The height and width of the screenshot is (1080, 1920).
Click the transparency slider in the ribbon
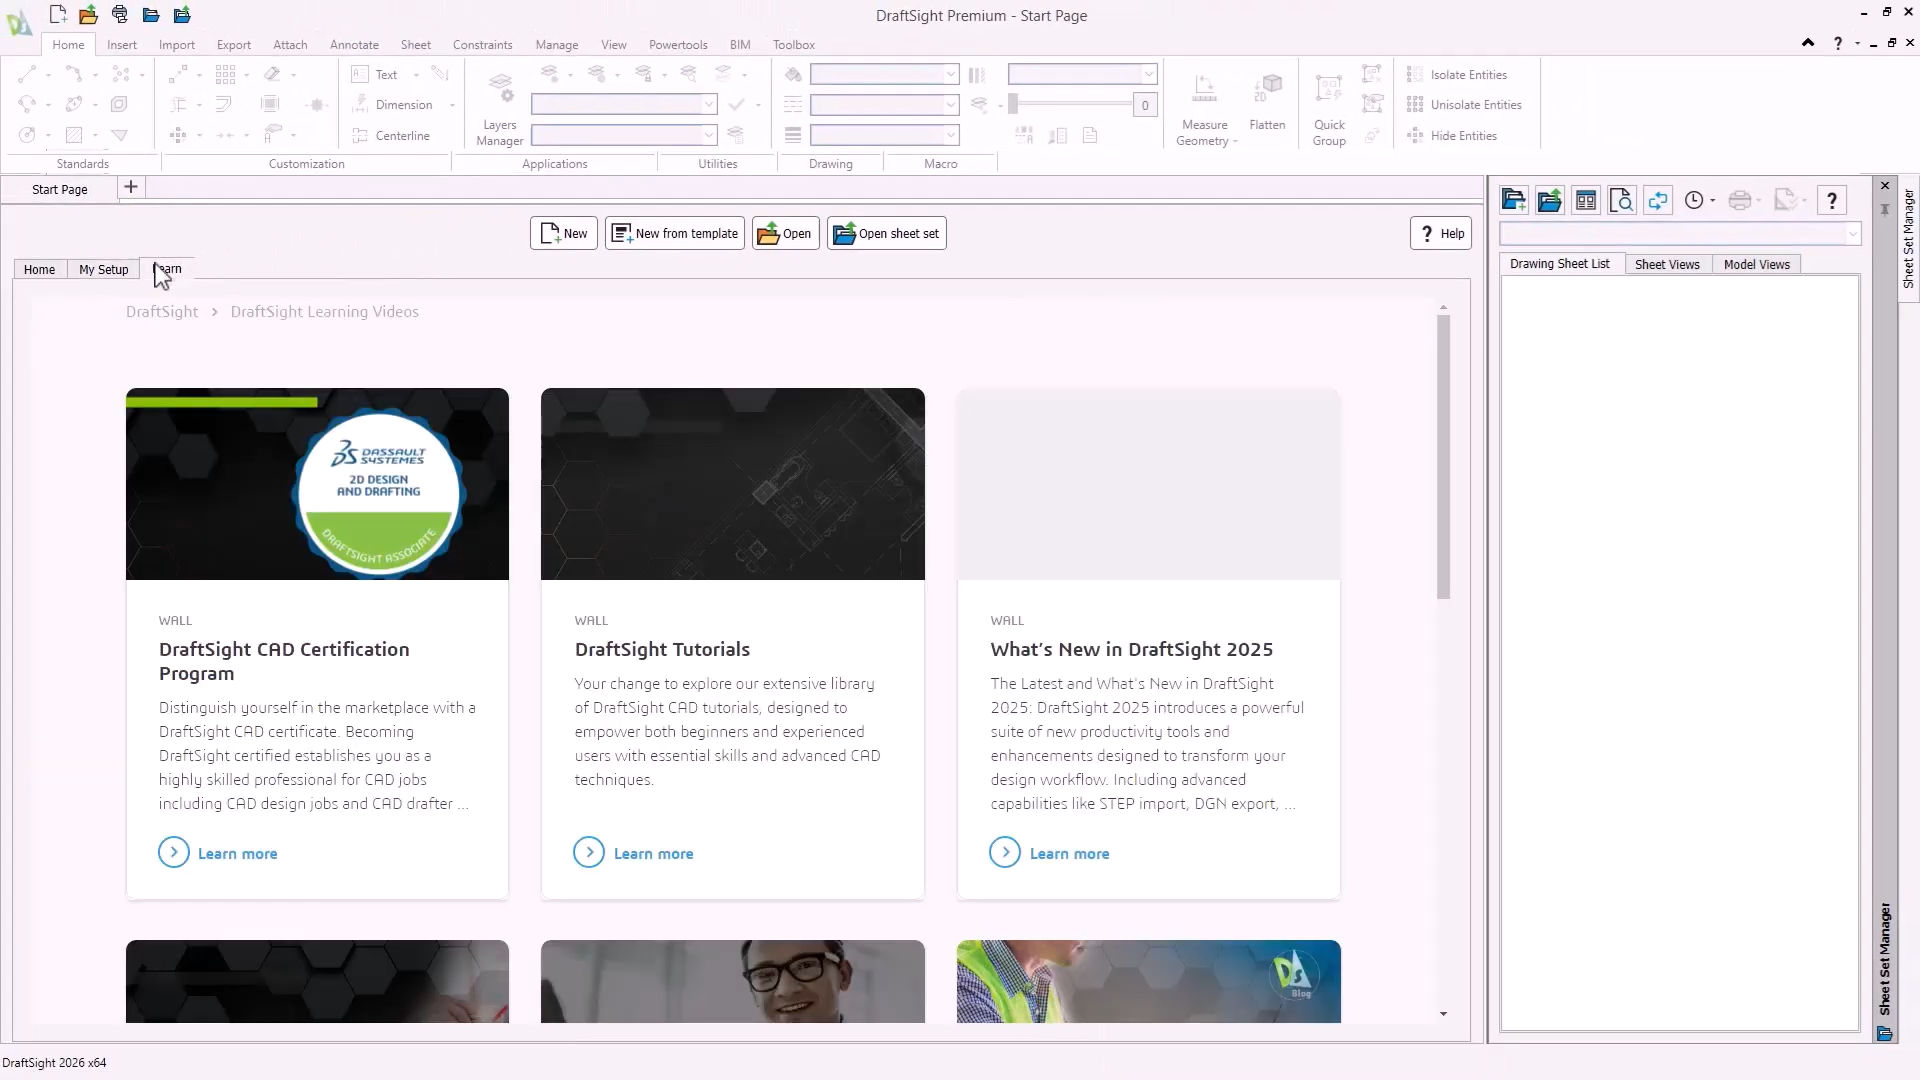click(x=1070, y=104)
